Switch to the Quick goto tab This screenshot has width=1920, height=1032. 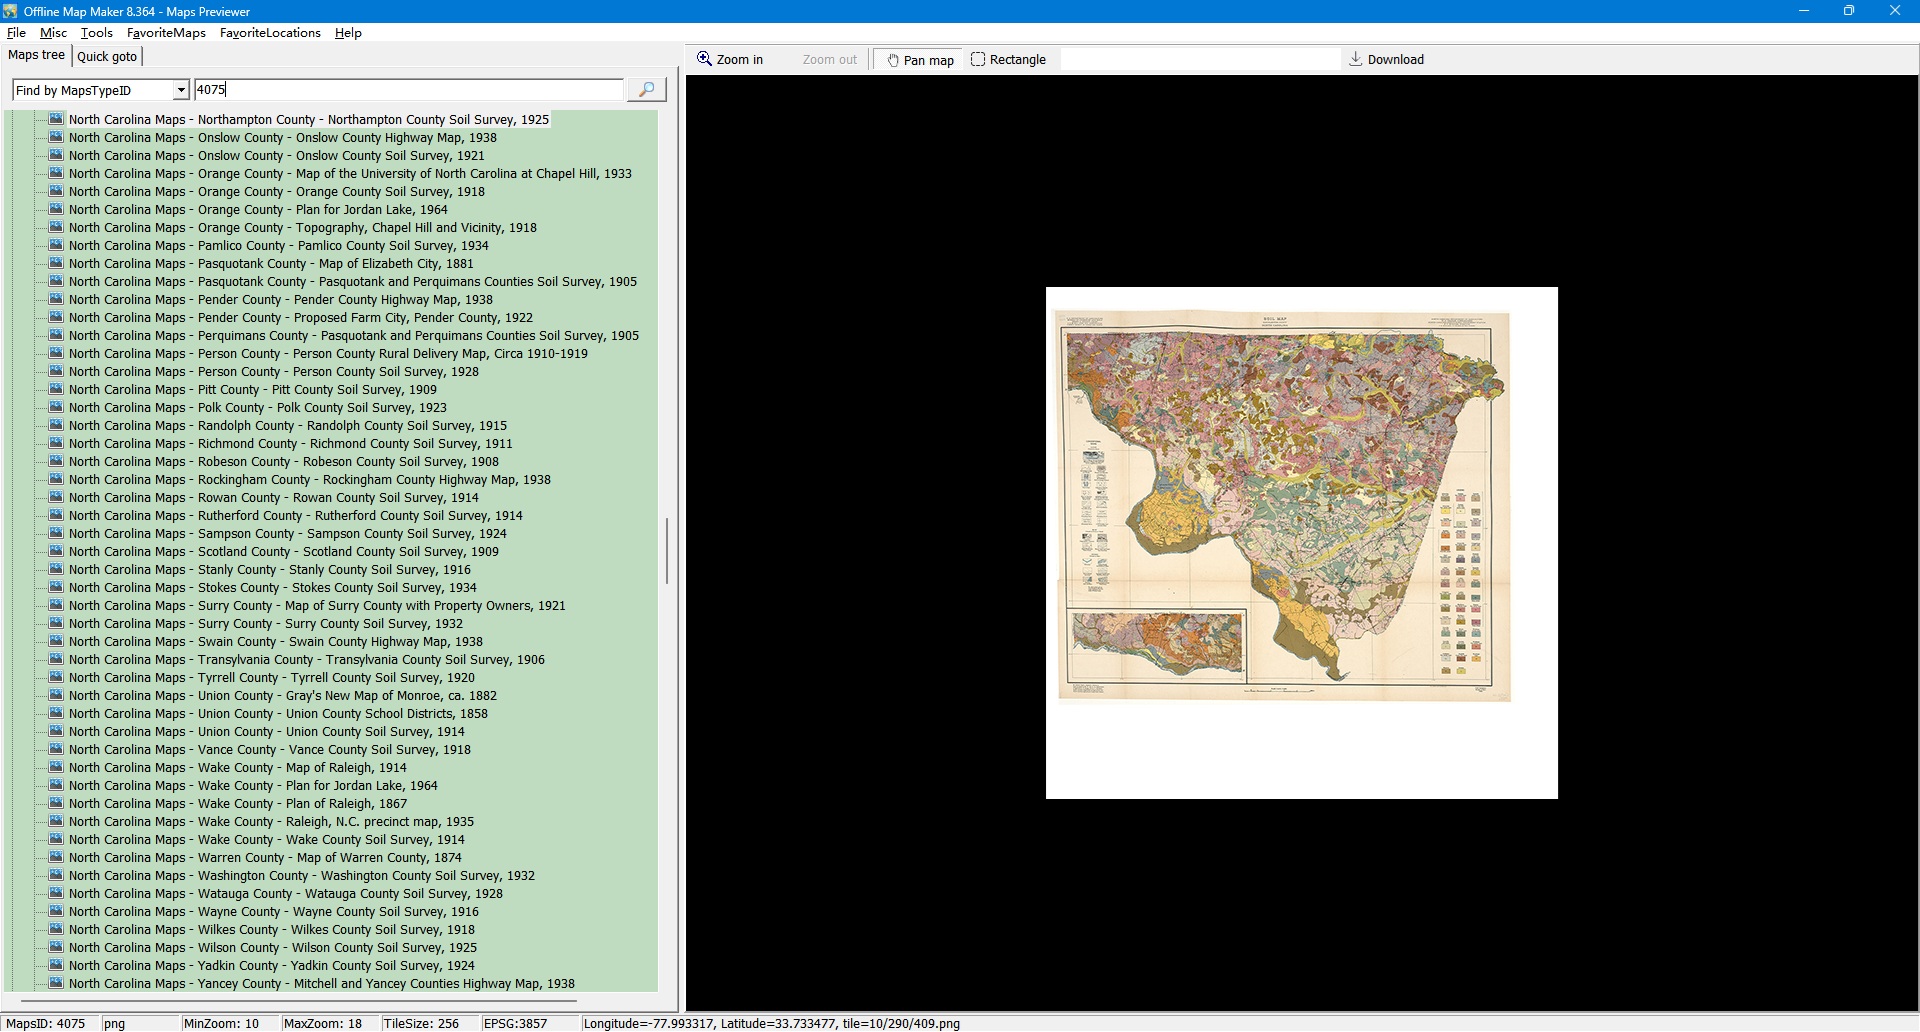(x=107, y=57)
